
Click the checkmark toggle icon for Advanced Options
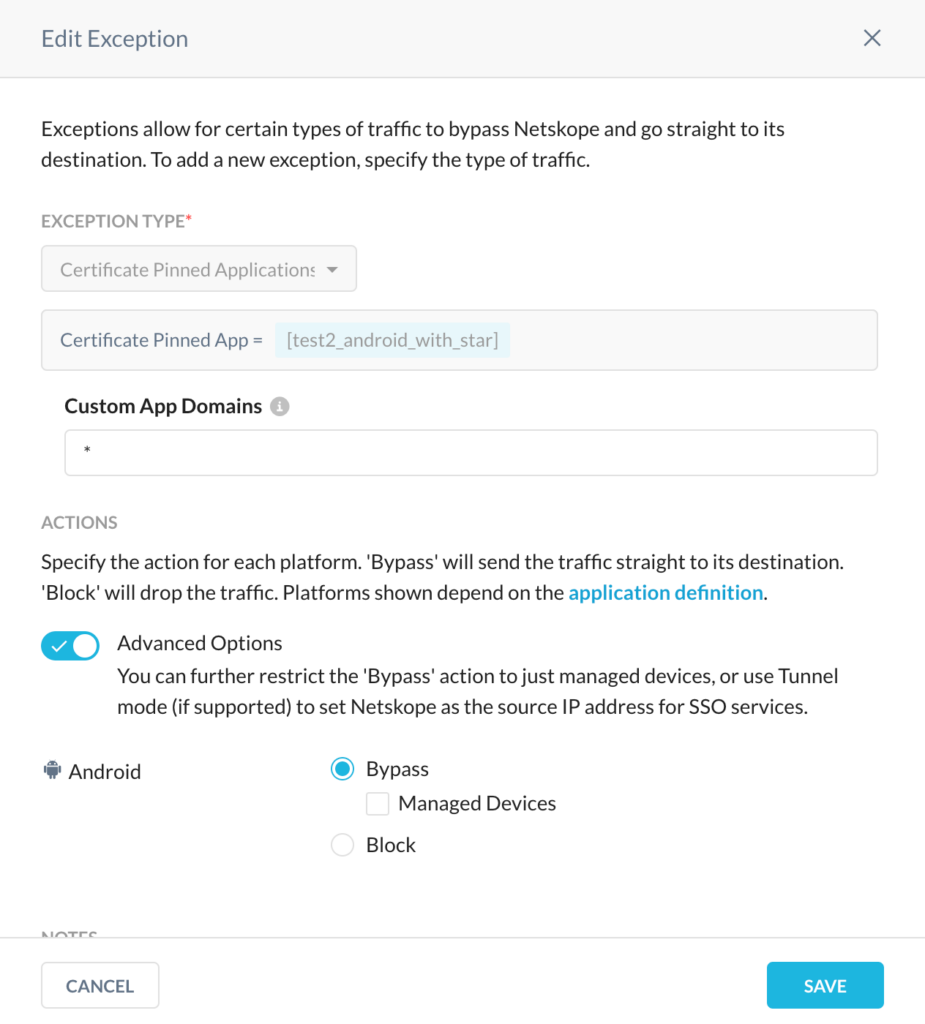click(58, 645)
